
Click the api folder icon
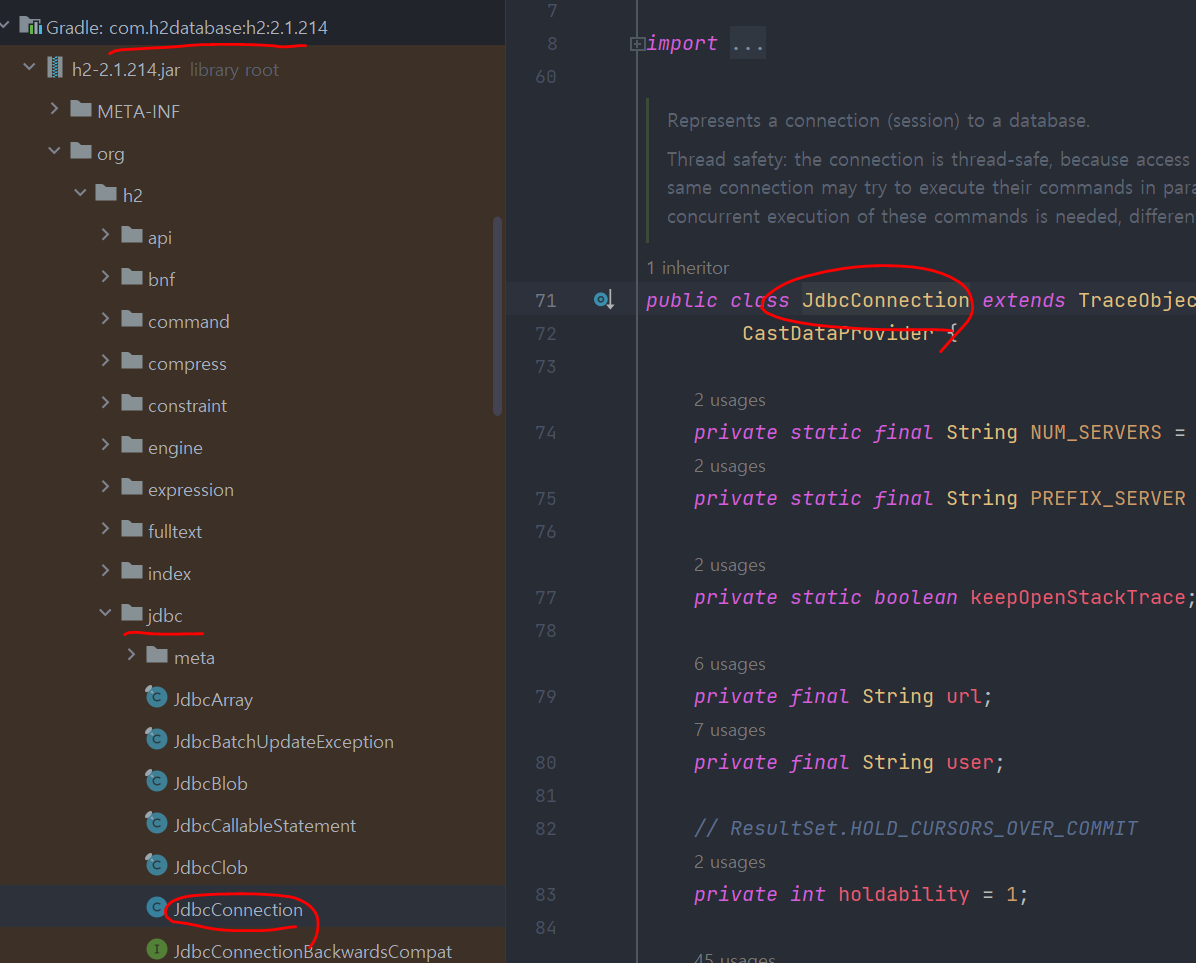[132, 235]
